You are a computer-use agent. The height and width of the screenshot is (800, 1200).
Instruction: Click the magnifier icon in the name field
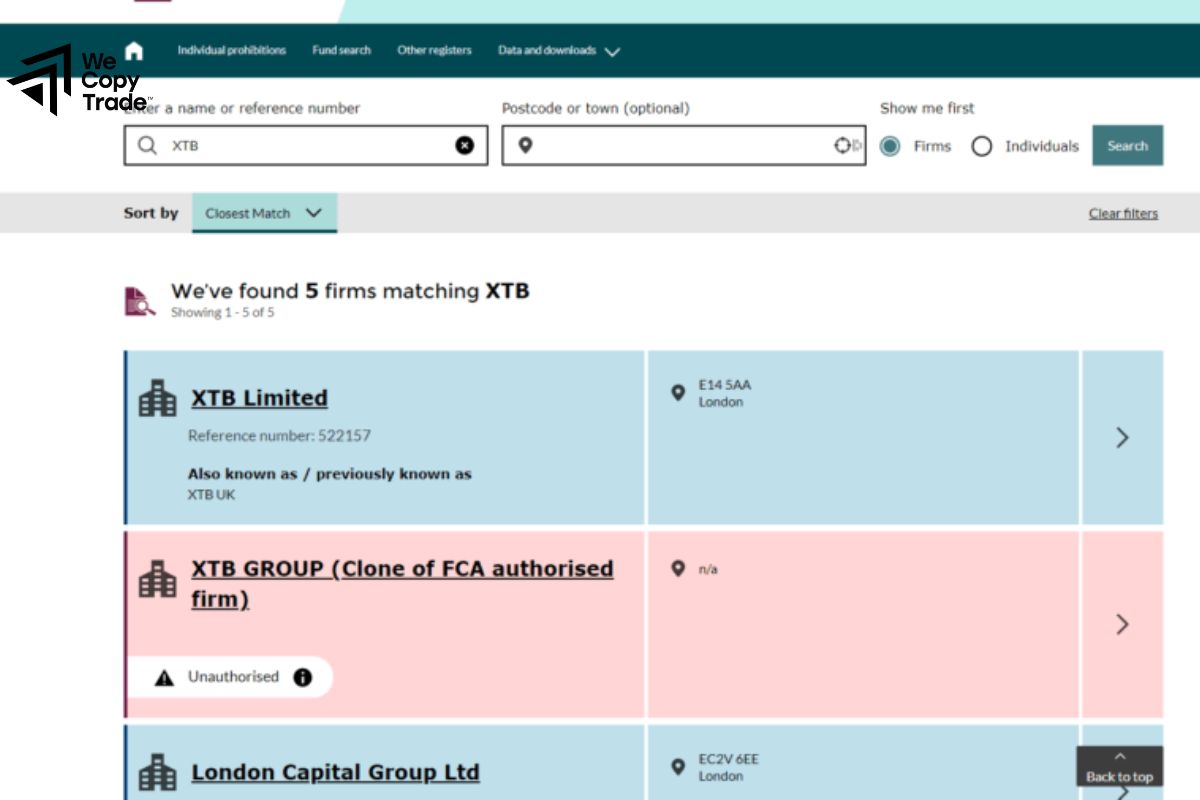coord(147,146)
